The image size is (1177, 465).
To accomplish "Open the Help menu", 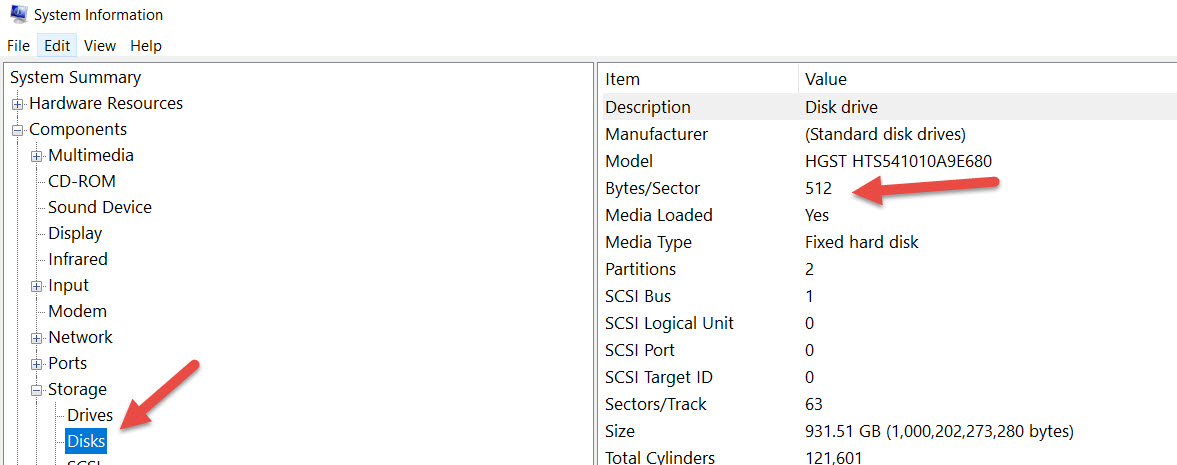I will coord(146,46).
